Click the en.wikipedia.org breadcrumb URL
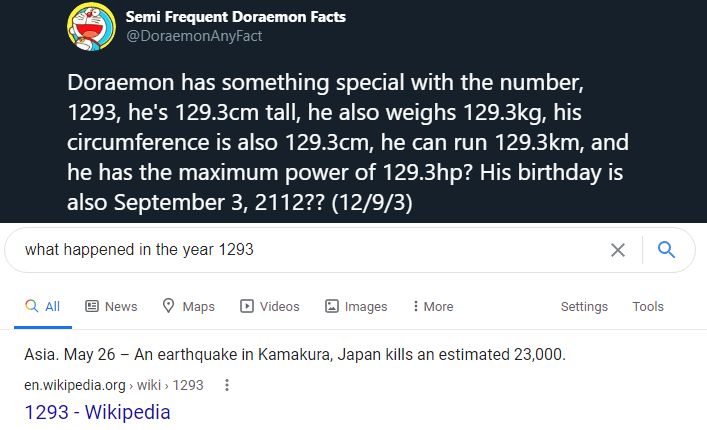 coord(75,385)
